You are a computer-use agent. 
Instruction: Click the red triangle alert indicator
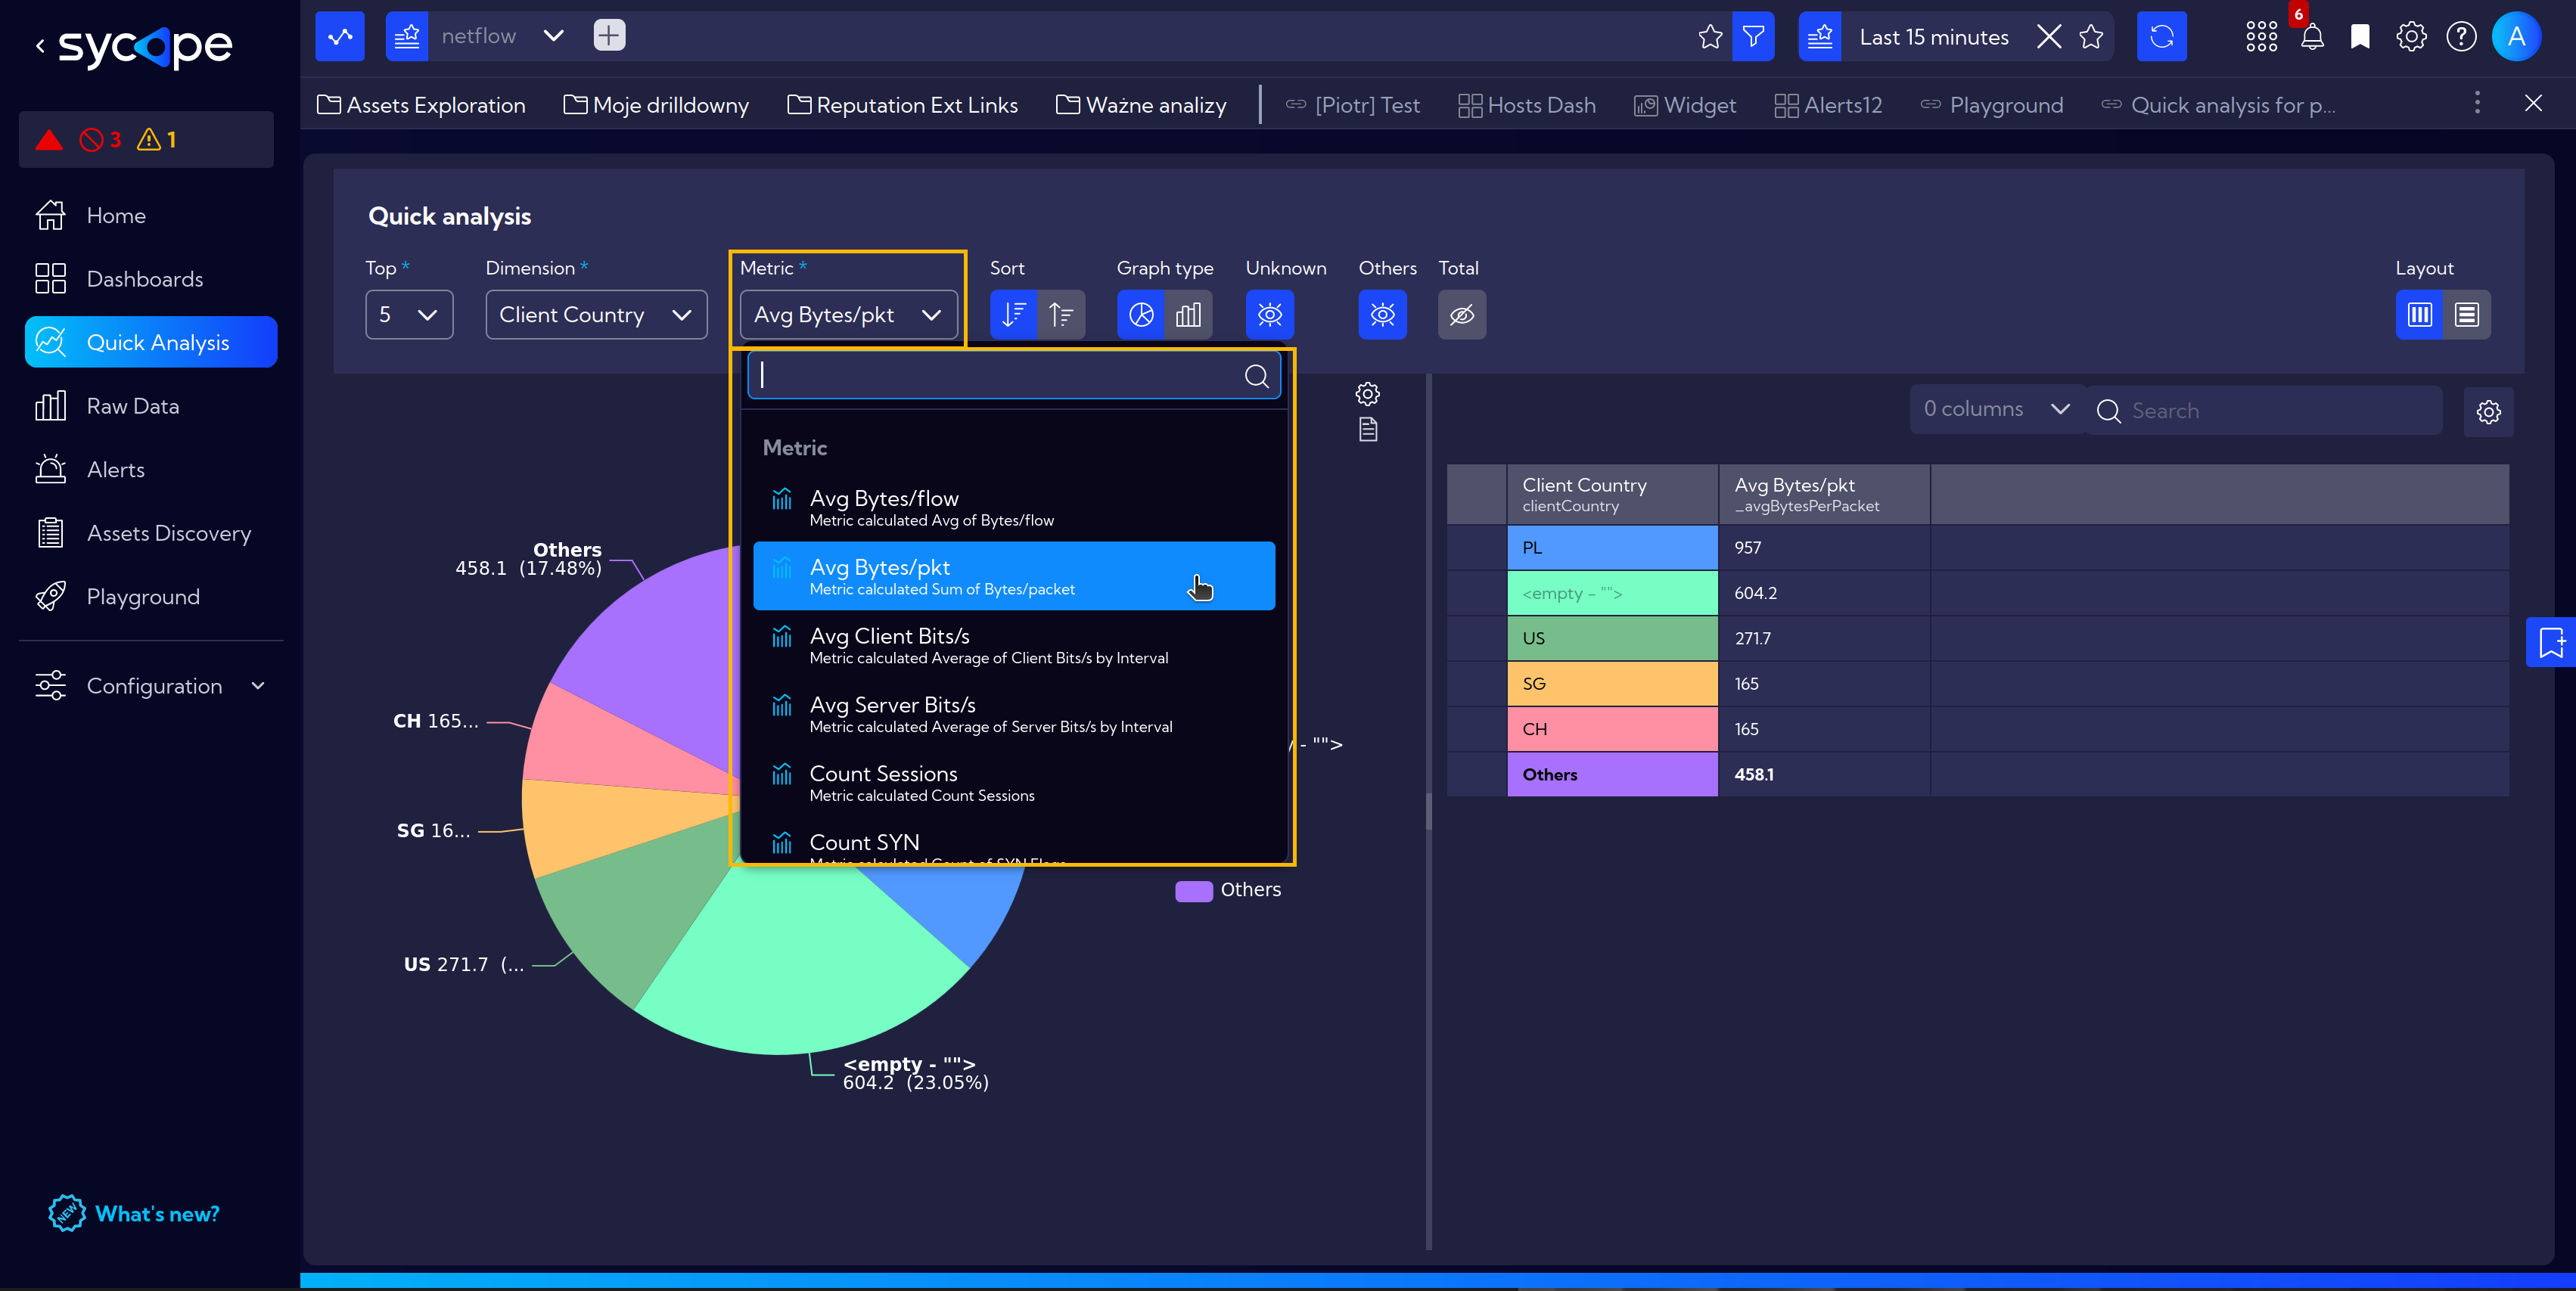pyautogui.click(x=48, y=140)
